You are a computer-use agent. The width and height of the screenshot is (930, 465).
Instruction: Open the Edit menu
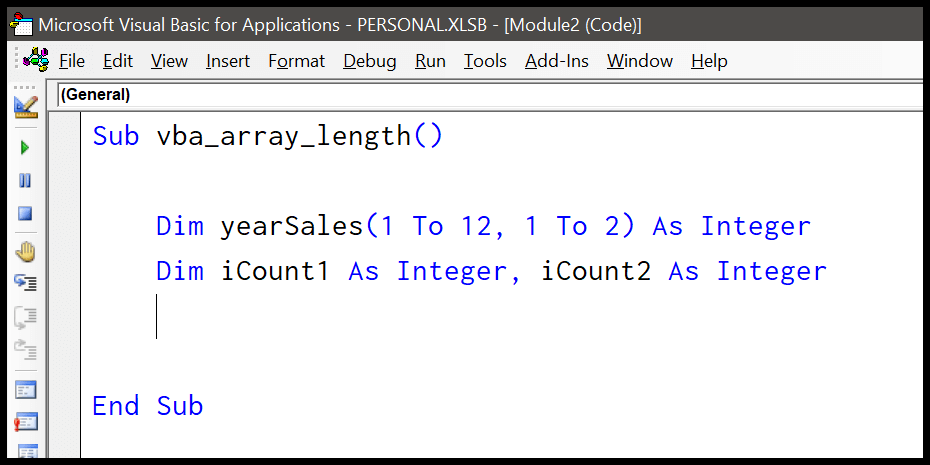pos(118,61)
